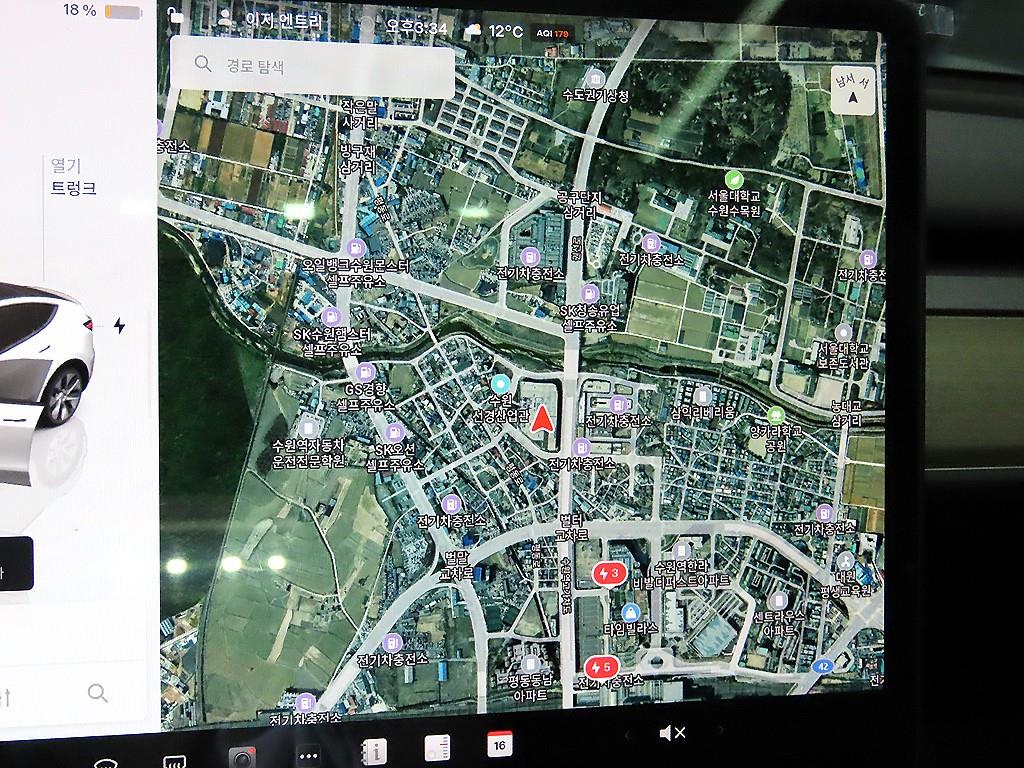This screenshot has height=768, width=1024.
Task: Open the calendar app showing 16
Action: (x=500, y=743)
